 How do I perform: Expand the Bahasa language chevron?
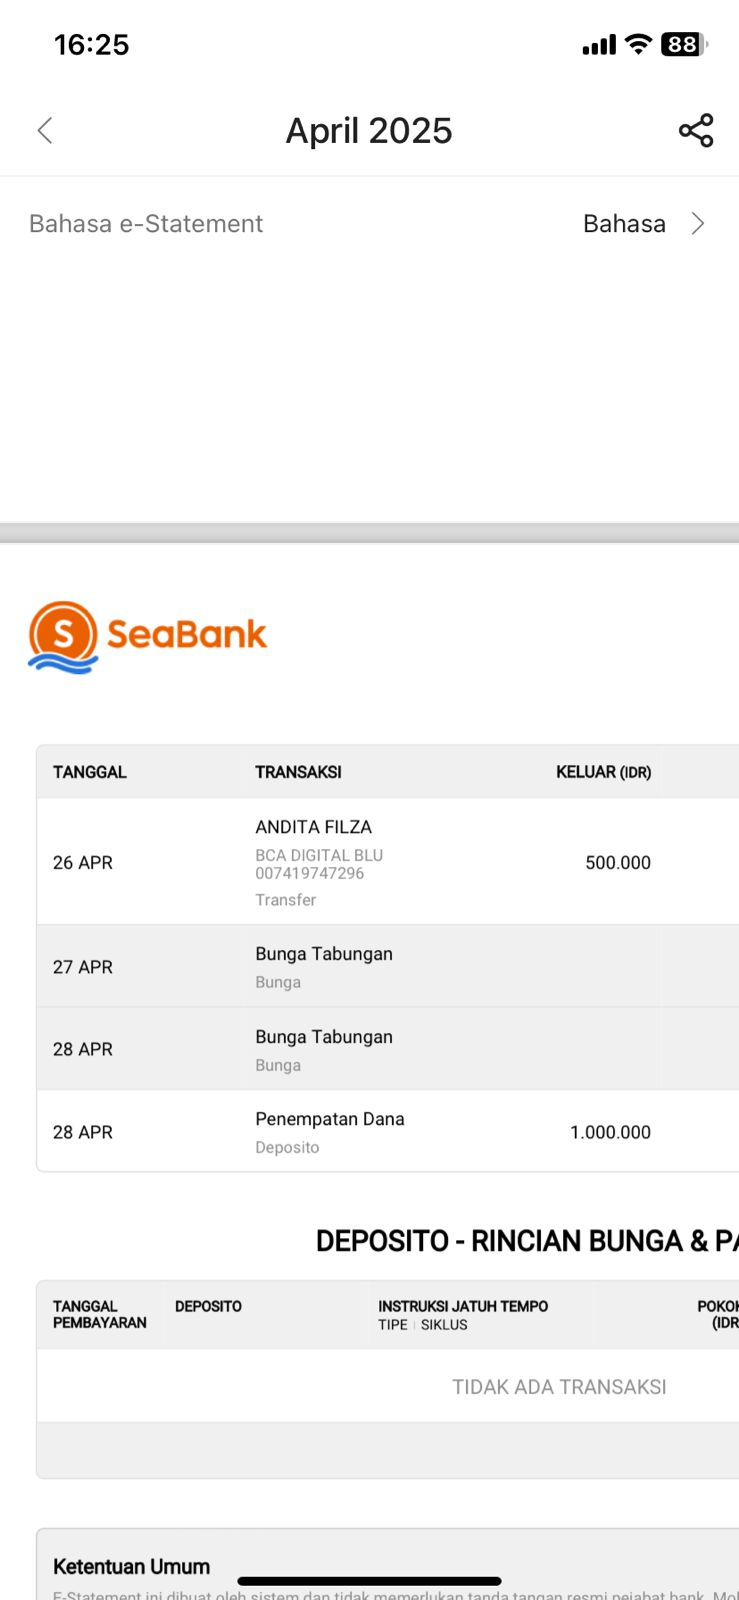pos(698,223)
